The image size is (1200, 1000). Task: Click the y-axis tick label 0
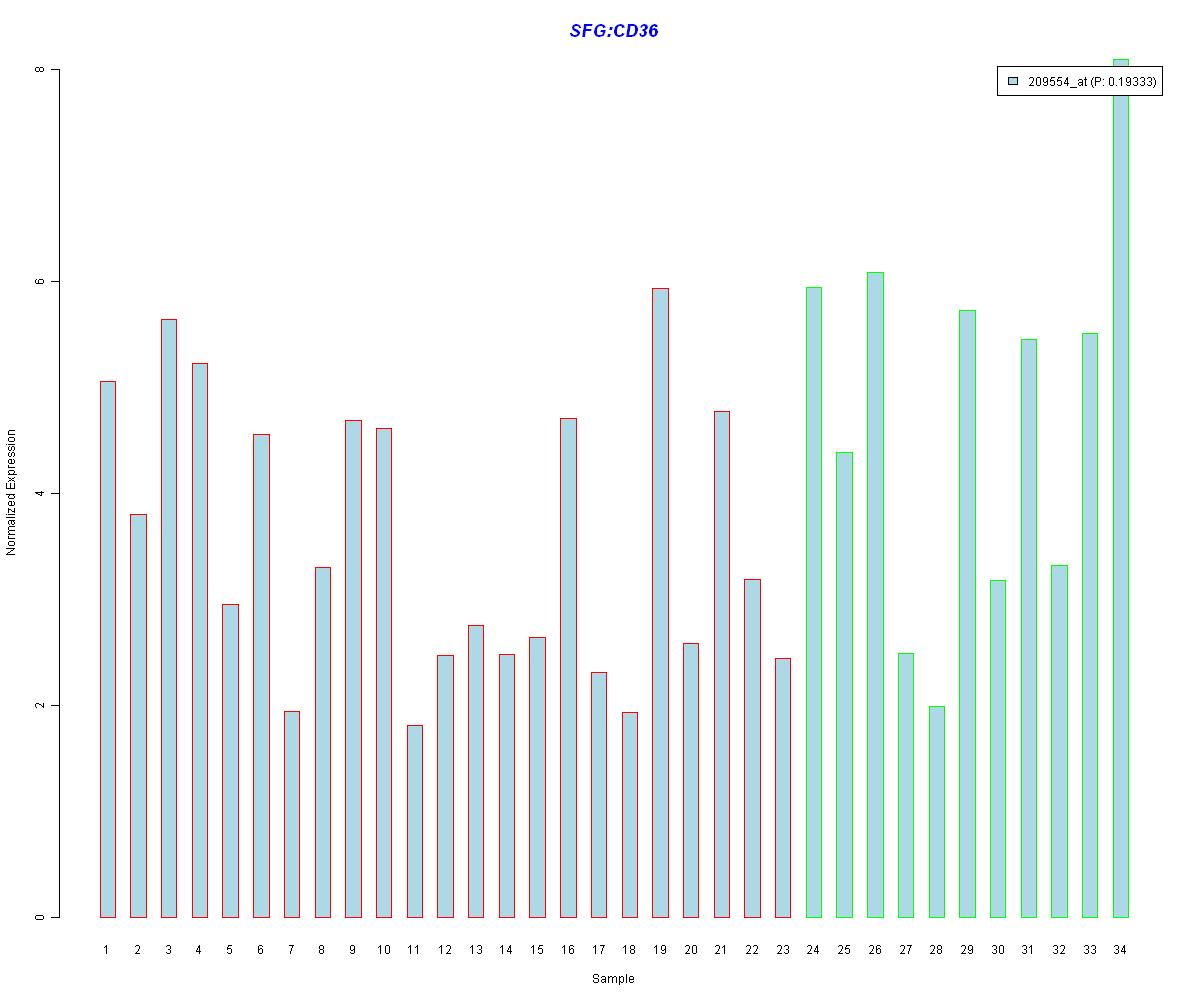40,917
